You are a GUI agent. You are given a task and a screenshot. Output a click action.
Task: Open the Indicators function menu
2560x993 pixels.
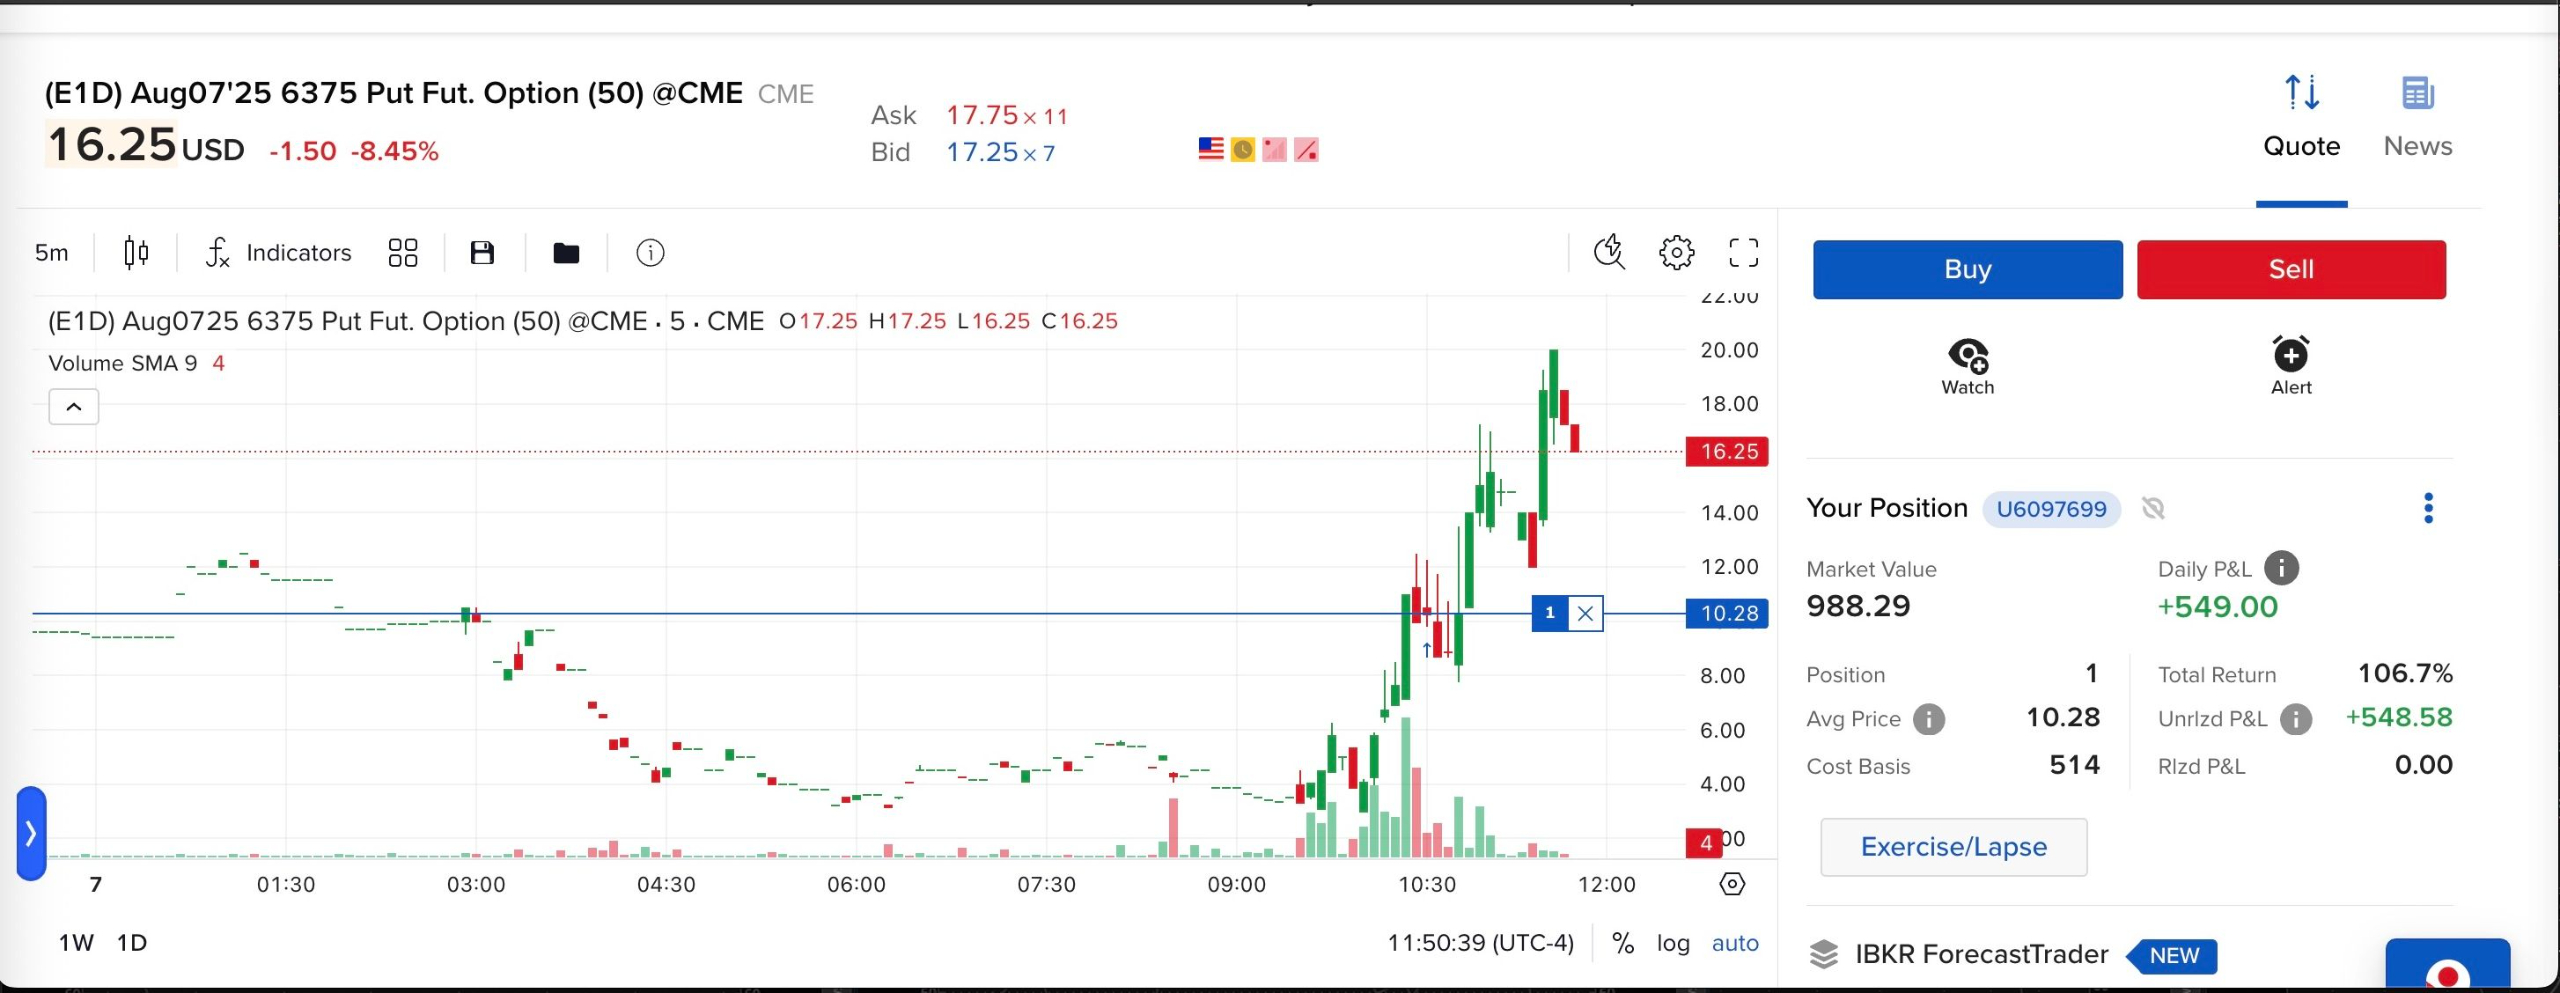[278, 253]
